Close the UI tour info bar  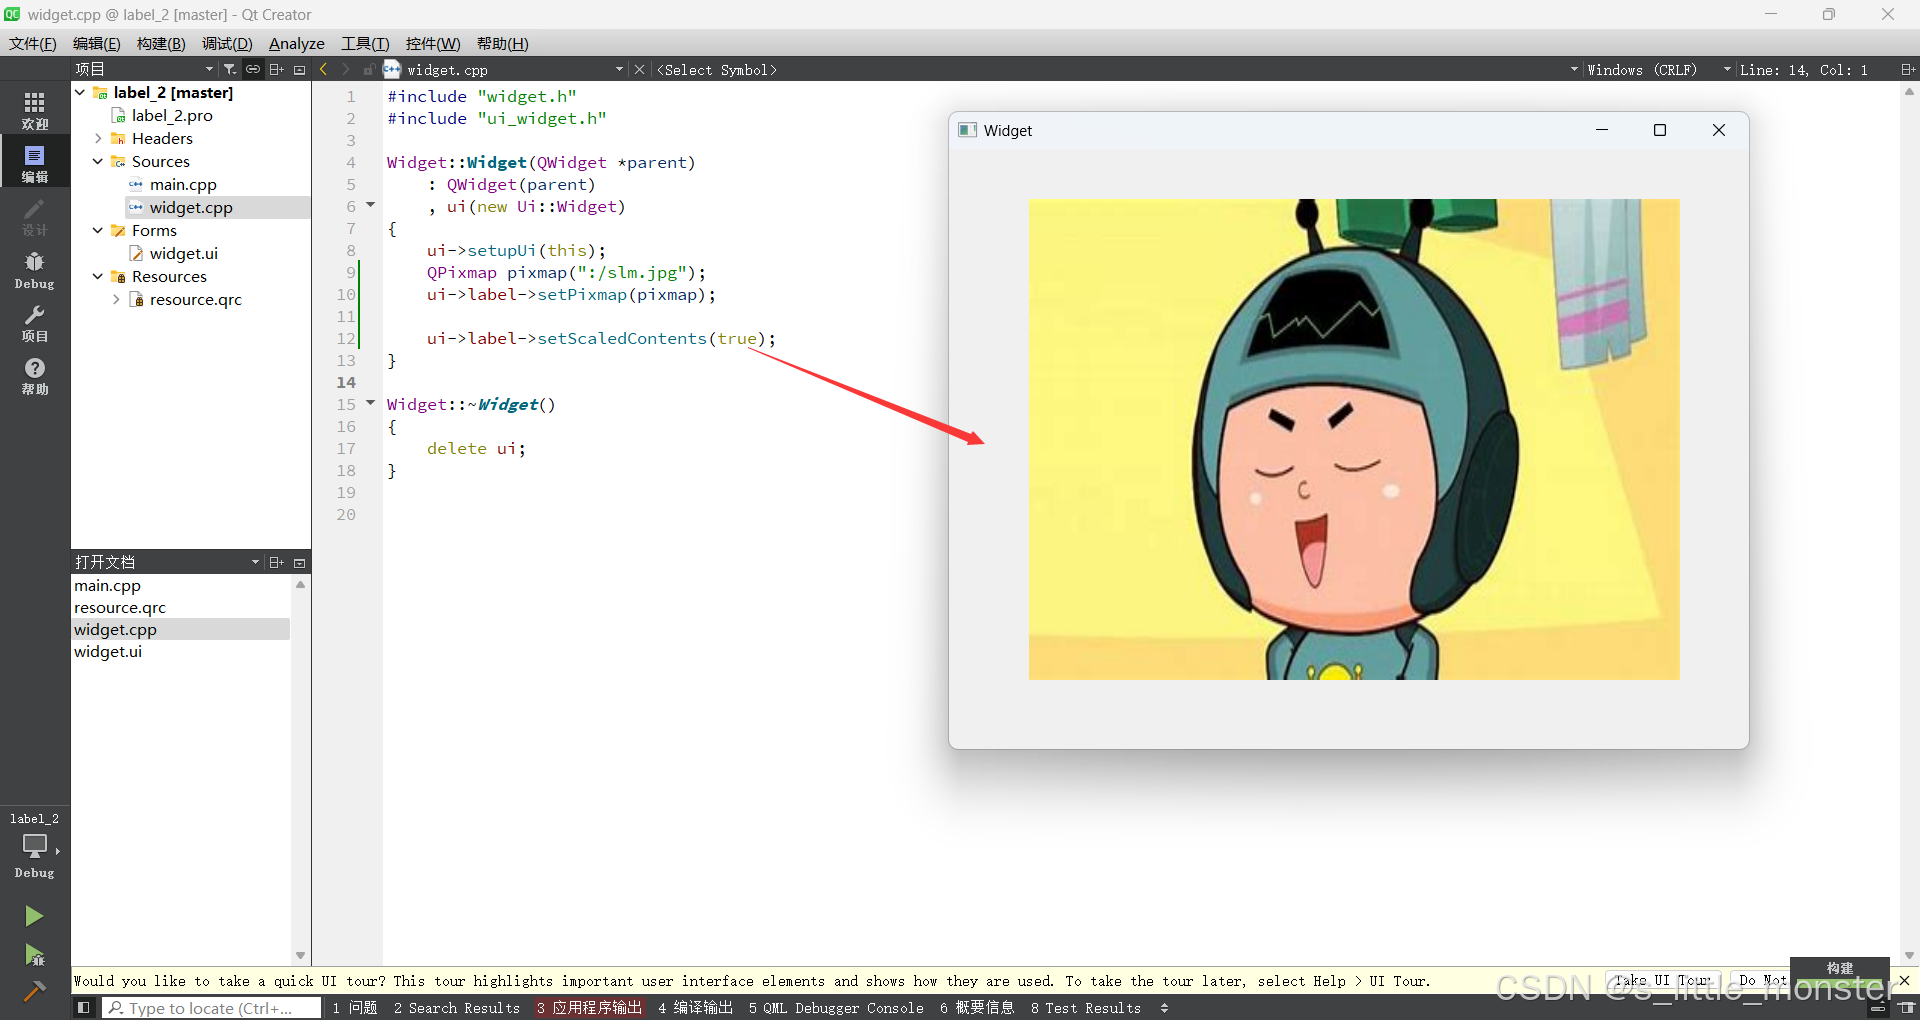(1904, 980)
